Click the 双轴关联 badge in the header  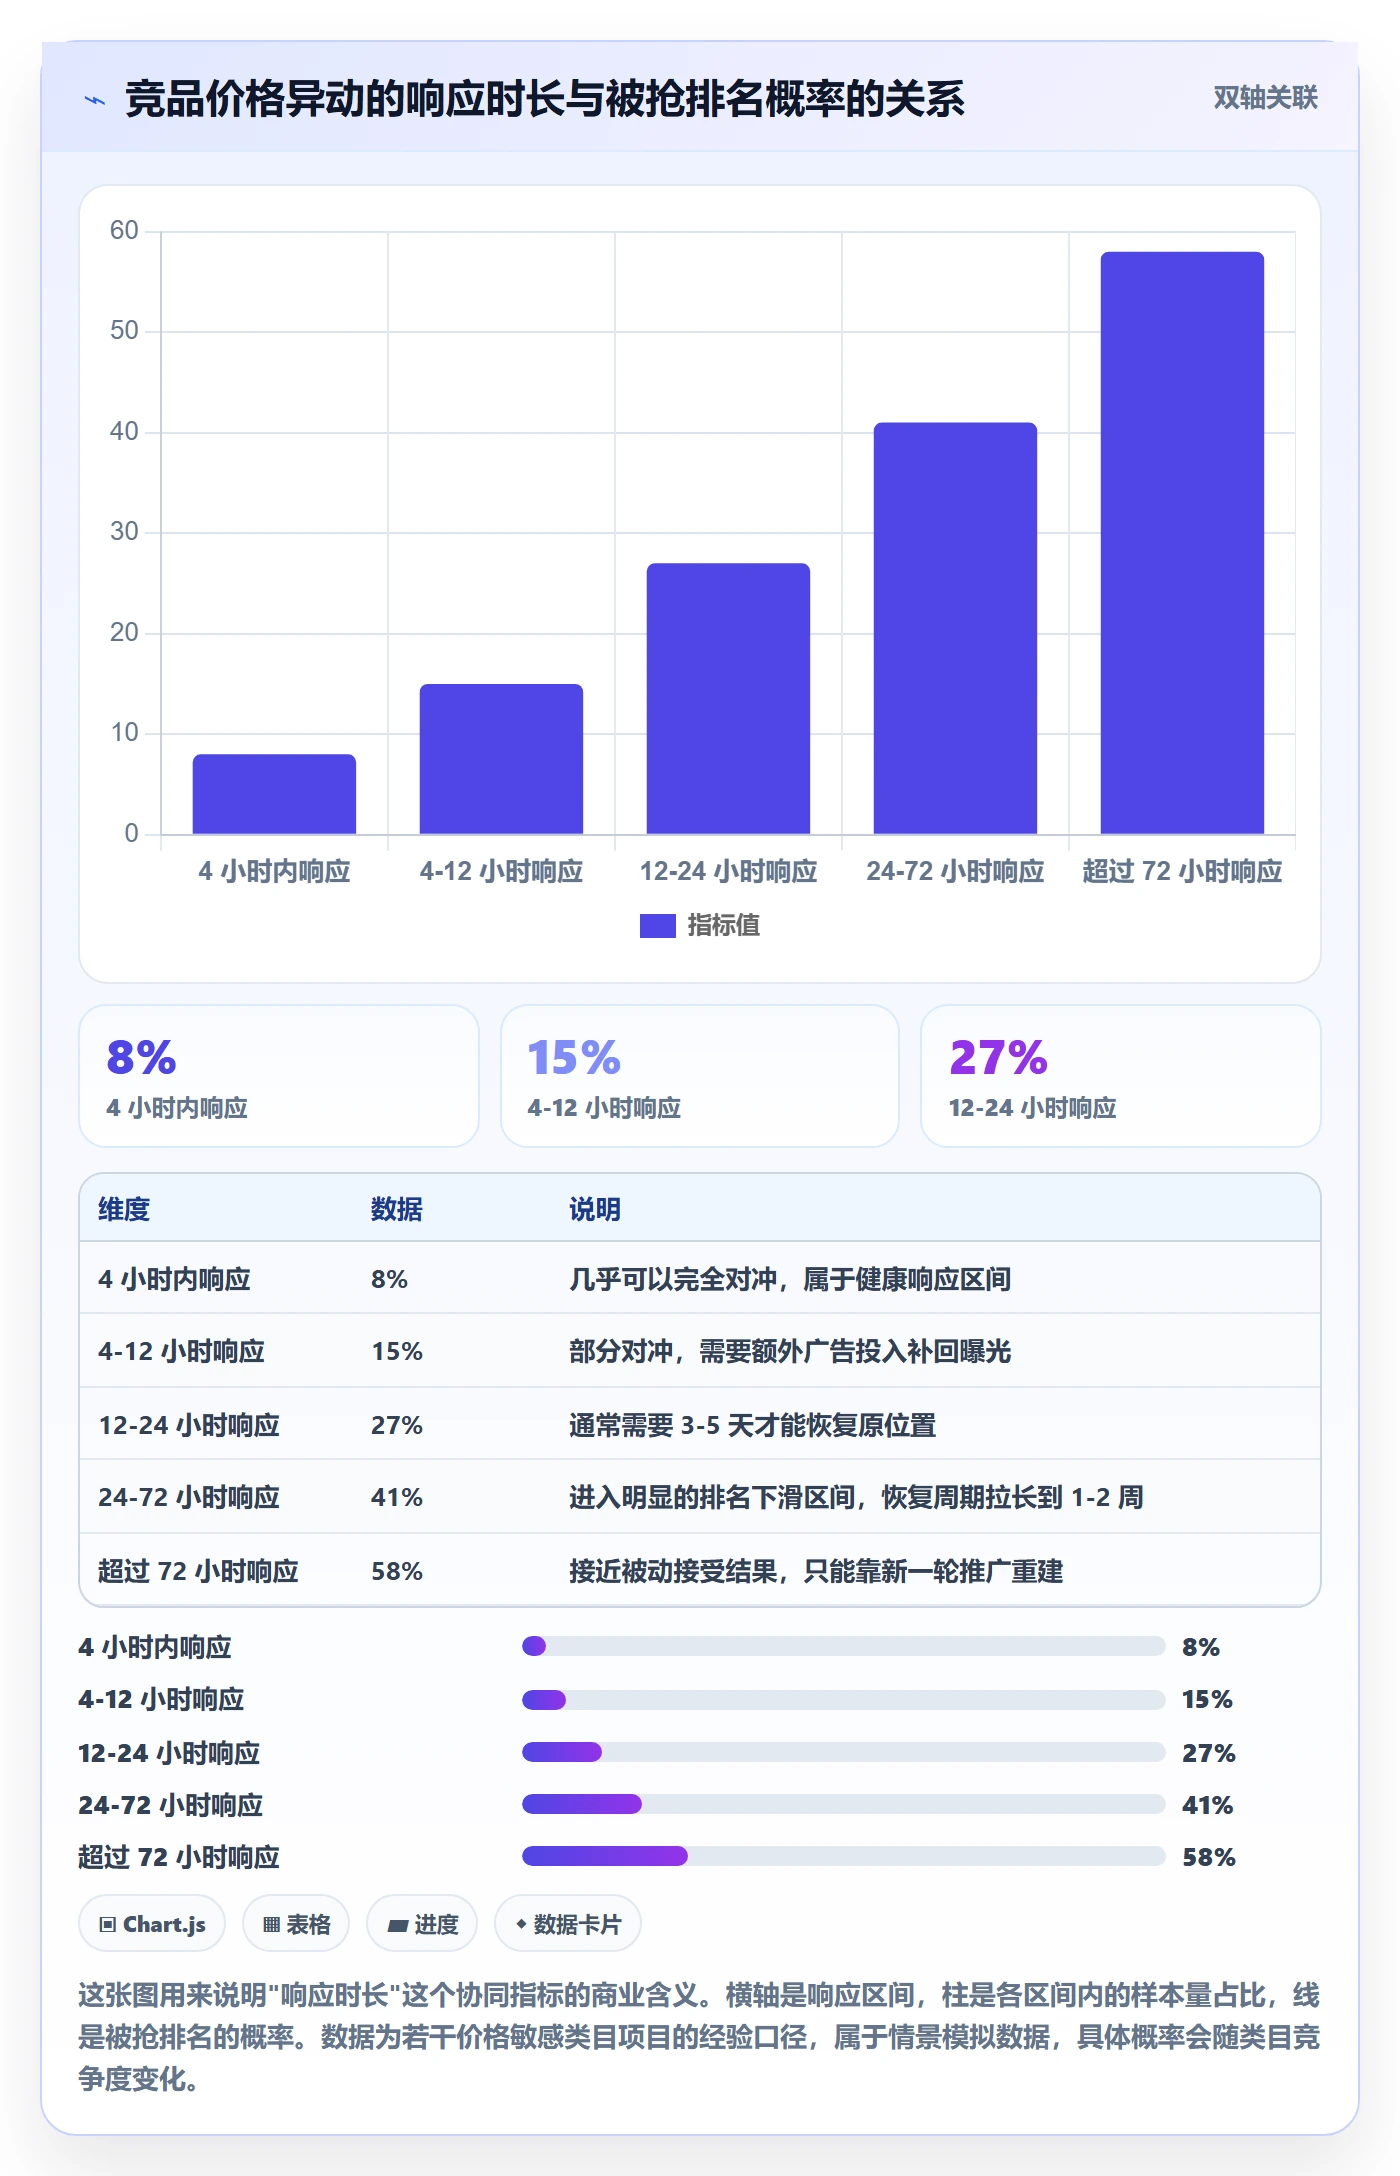(1265, 98)
